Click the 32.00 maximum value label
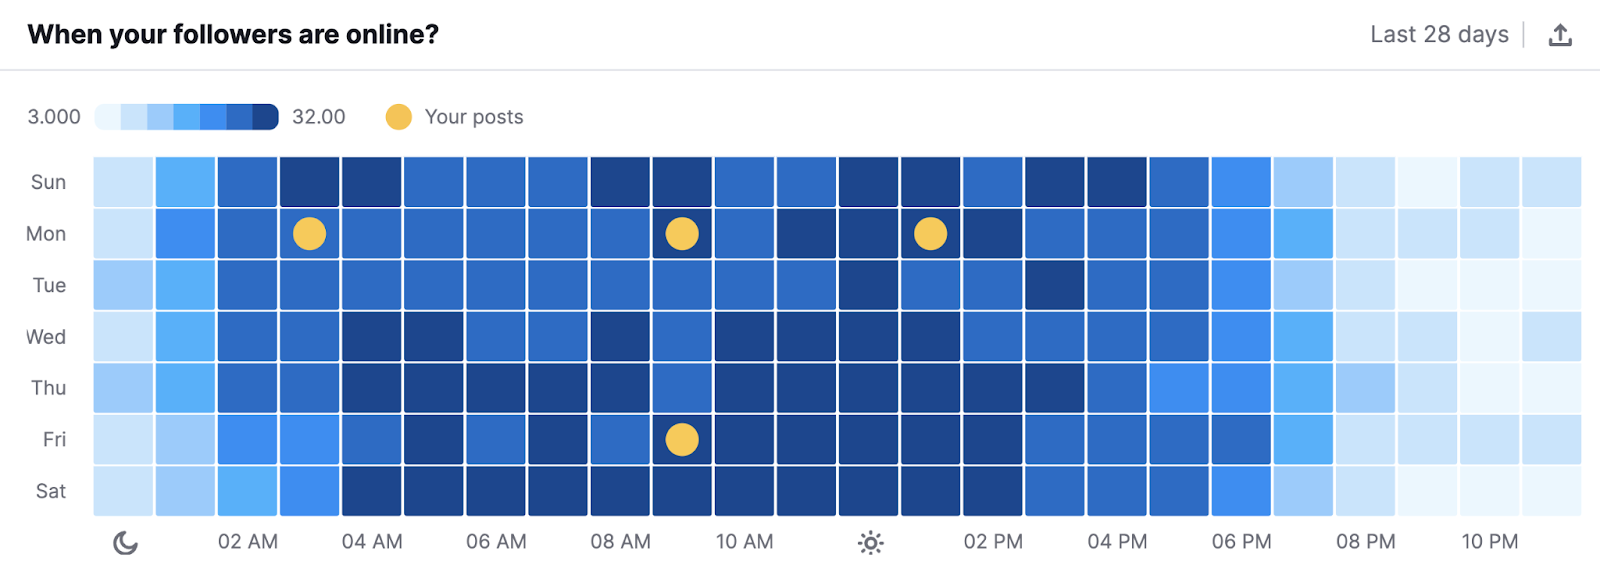1600x583 pixels. tap(318, 117)
